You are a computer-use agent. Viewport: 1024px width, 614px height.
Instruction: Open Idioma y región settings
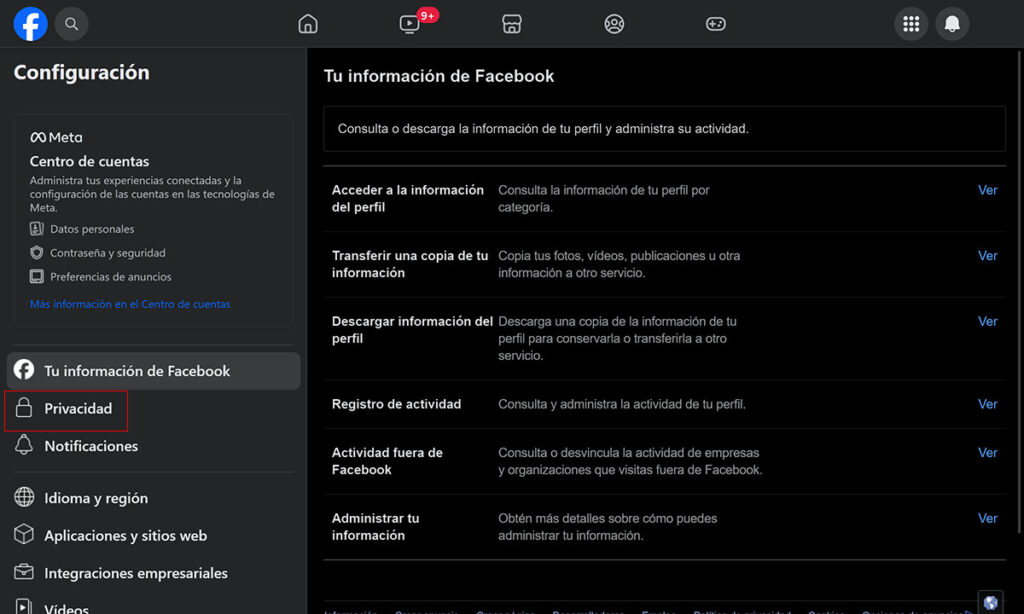[x=153, y=498]
